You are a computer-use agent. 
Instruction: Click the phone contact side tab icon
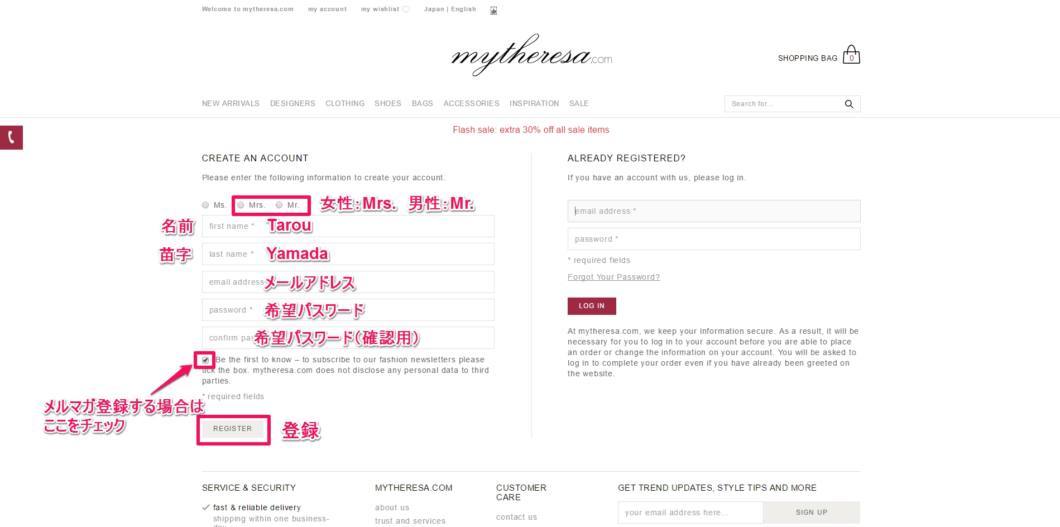(x=11, y=137)
